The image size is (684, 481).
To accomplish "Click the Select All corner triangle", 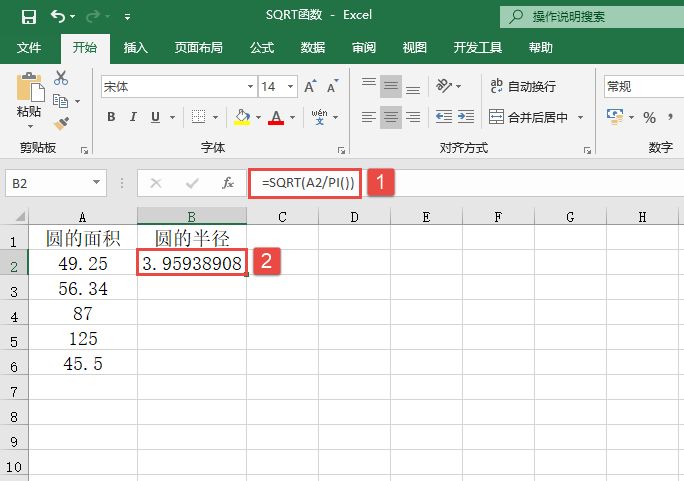I will point(20,216).
